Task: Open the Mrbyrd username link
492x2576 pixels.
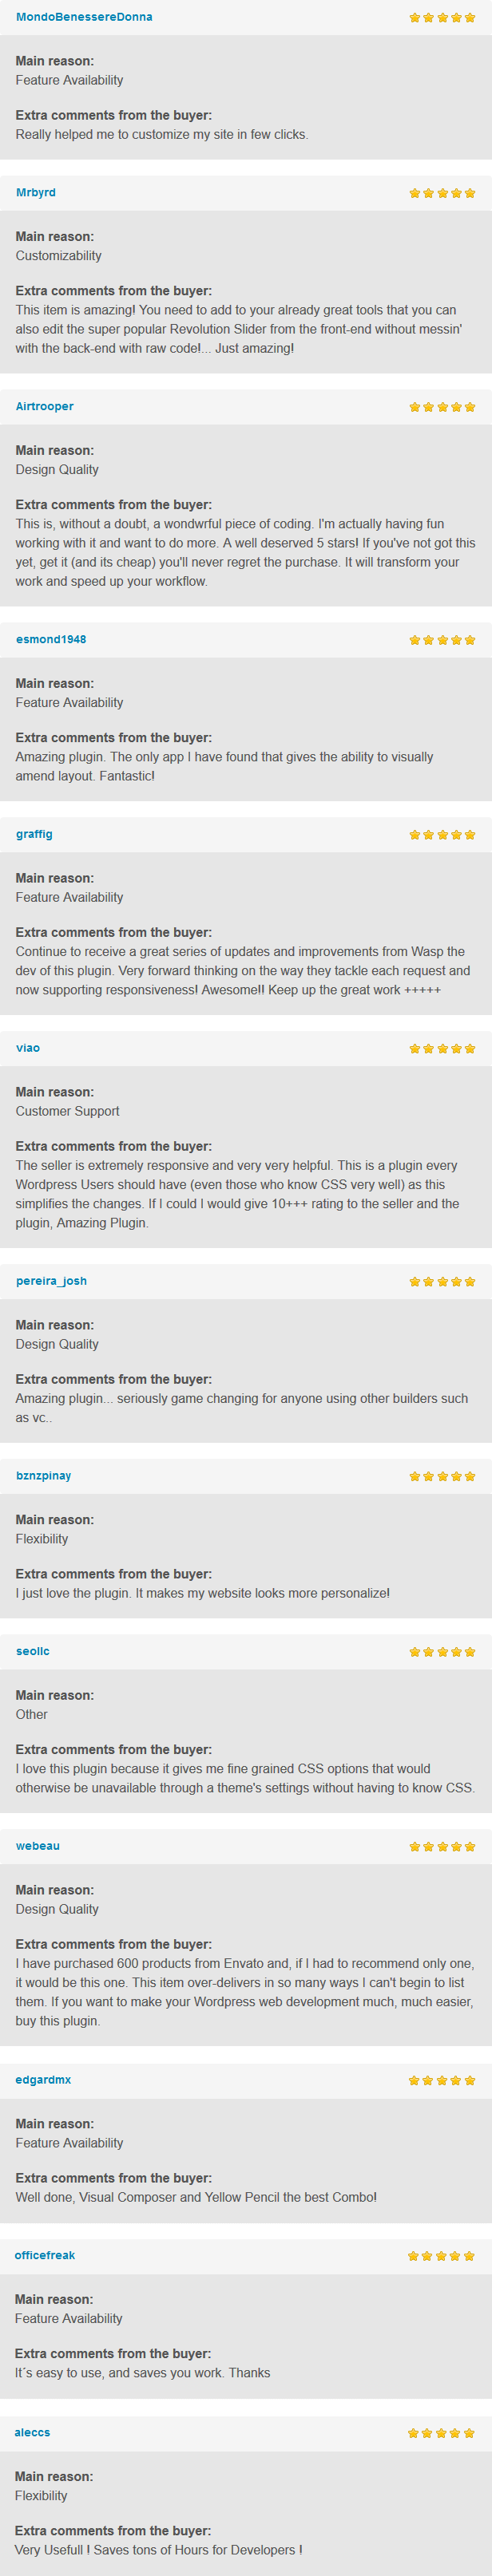Action: tap(36, 192)
